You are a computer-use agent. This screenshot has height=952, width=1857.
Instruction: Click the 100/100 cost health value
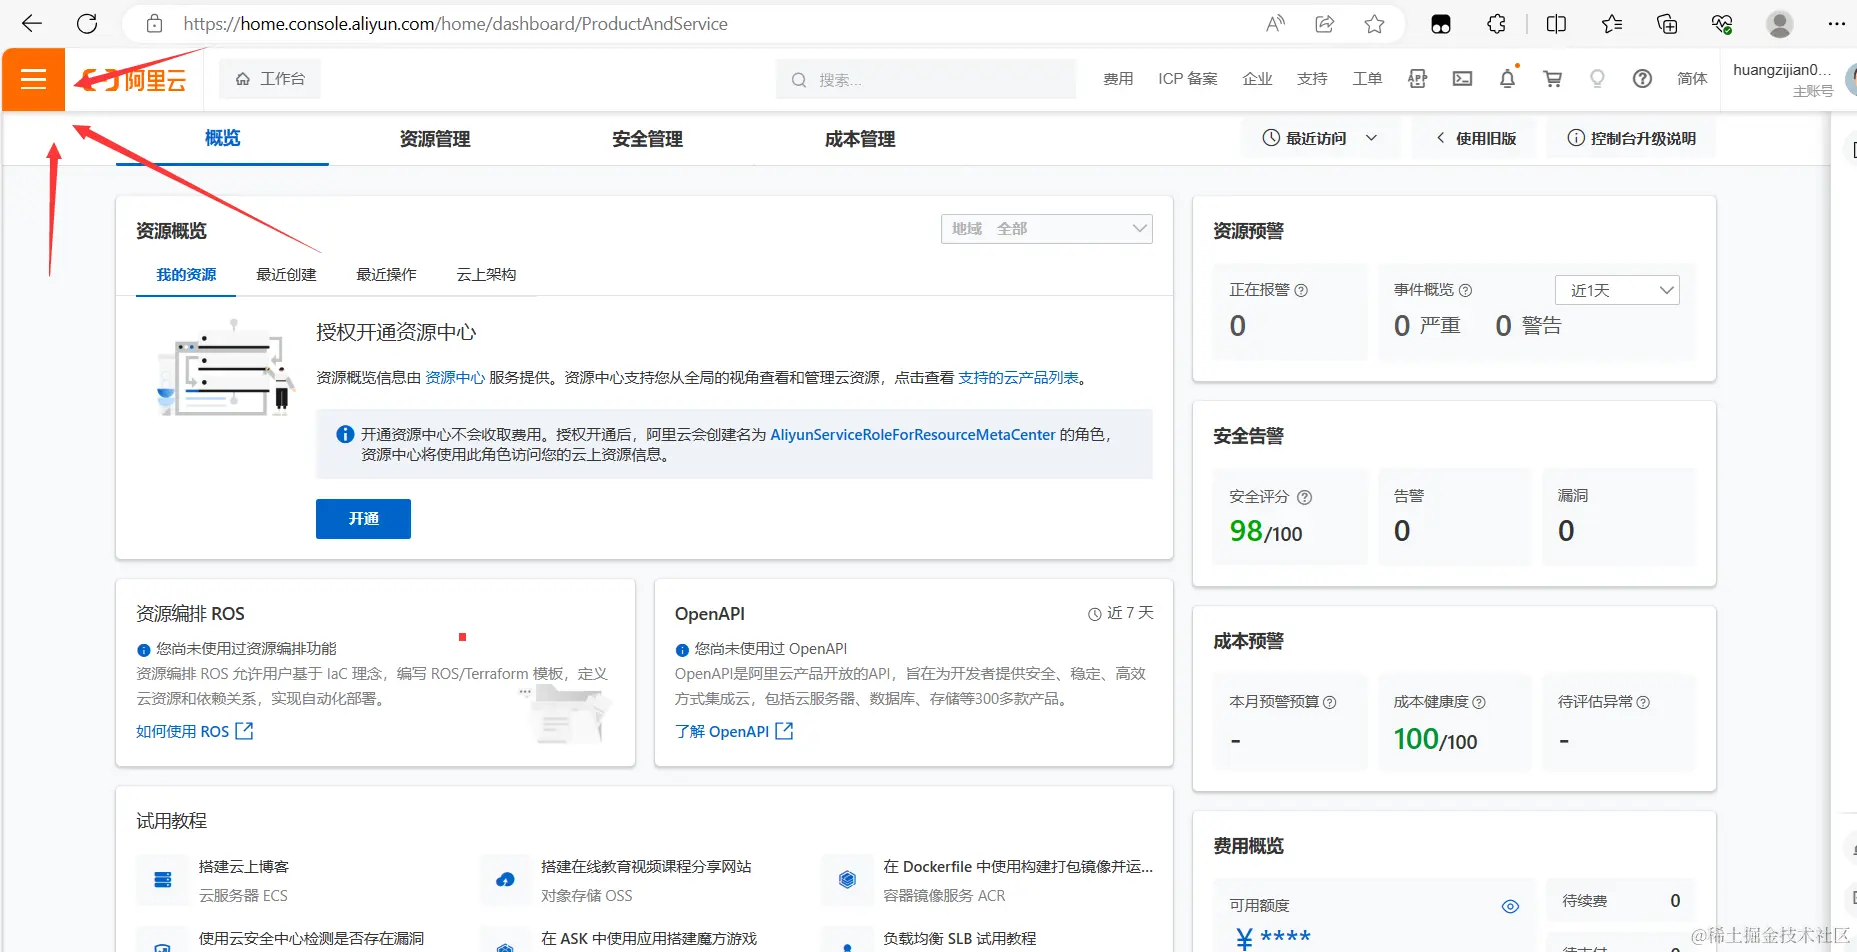click(1435, 739)
